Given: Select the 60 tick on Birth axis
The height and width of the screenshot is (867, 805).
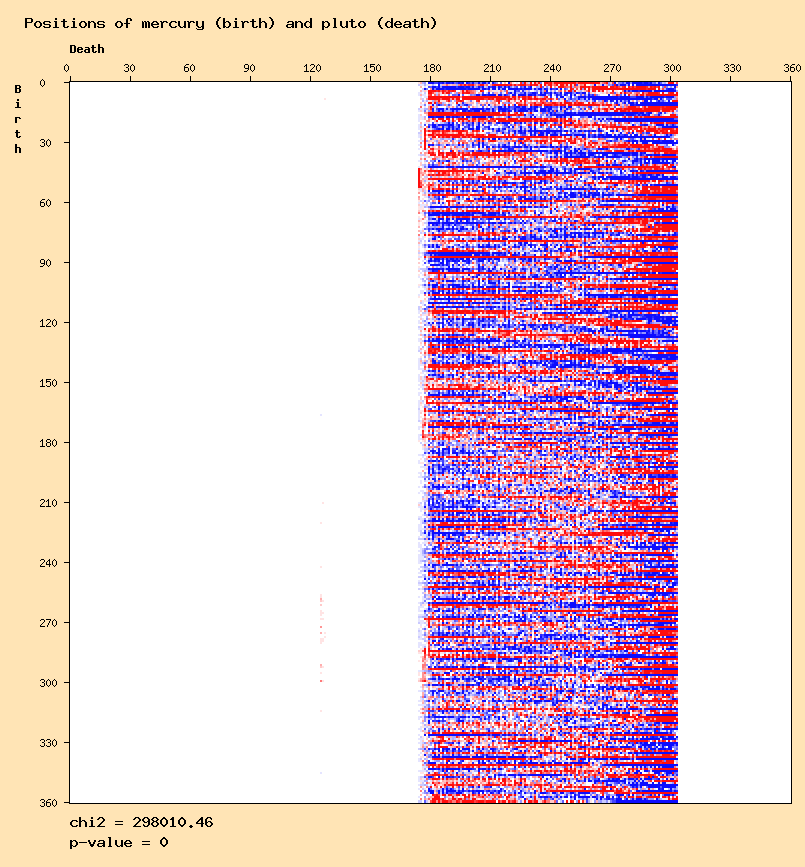Looking at the screenshot, I should coord(46,203).
